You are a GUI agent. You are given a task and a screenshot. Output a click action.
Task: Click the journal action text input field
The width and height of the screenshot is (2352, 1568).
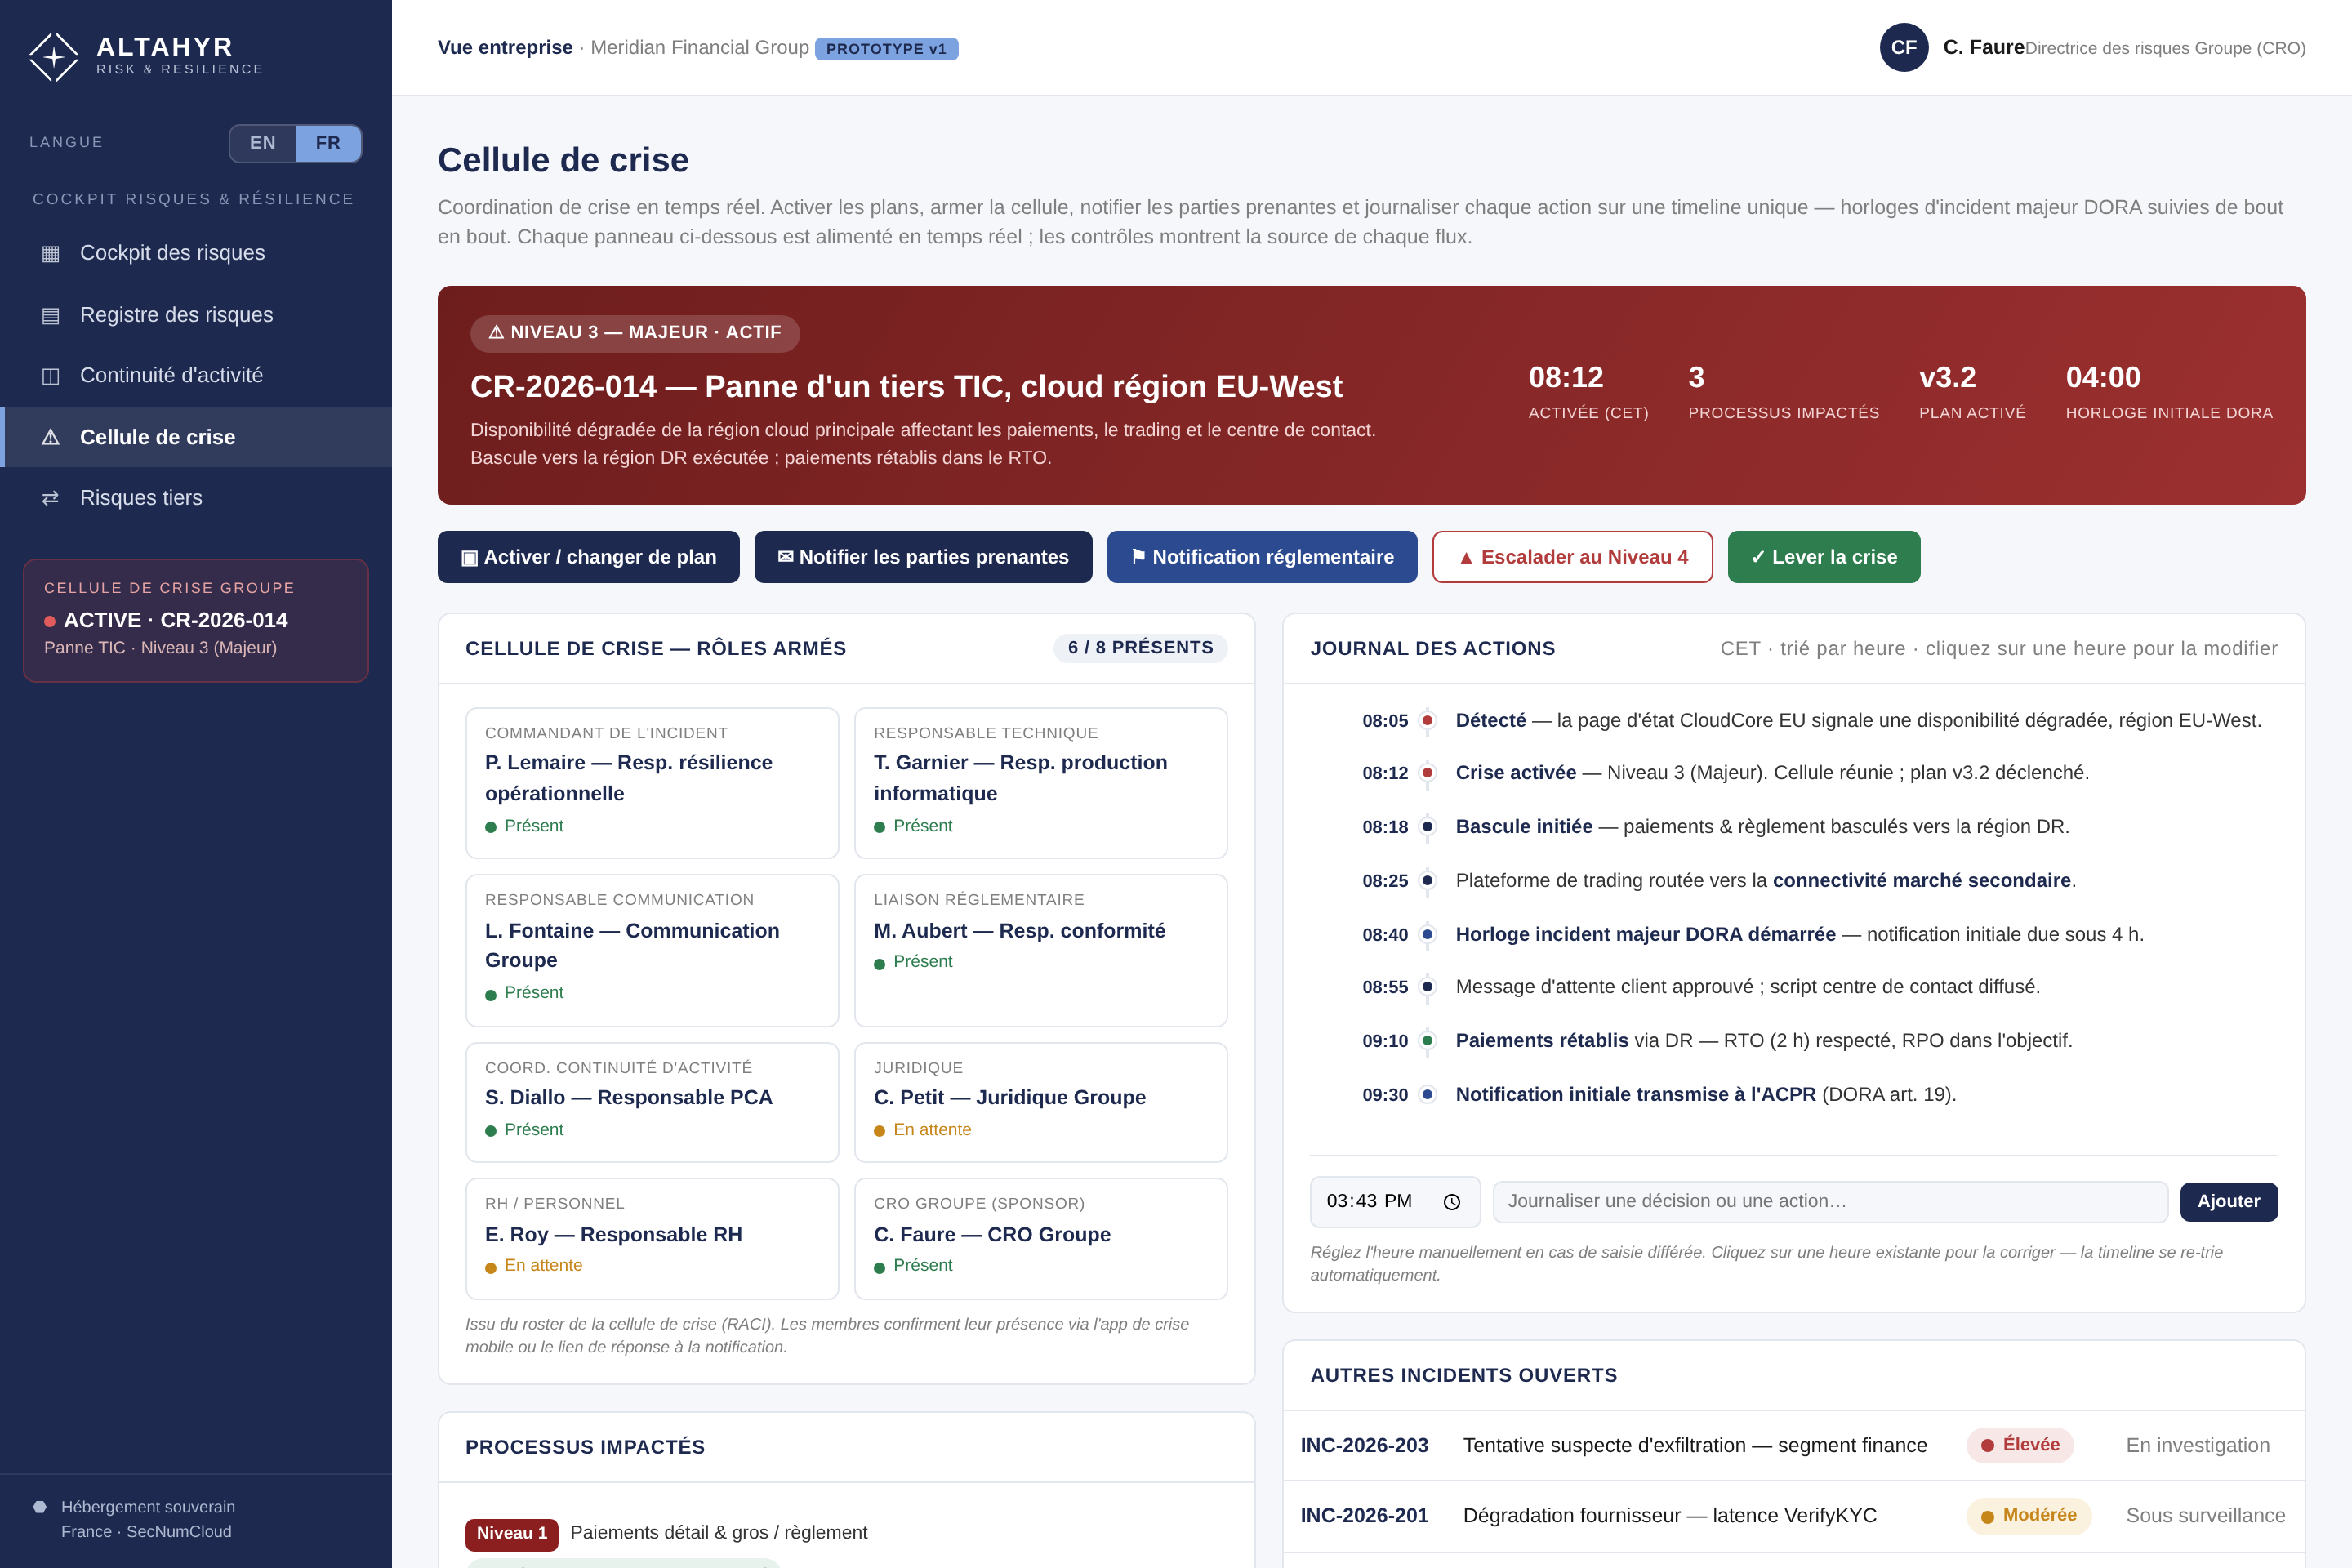(x=1830, y=1202)
